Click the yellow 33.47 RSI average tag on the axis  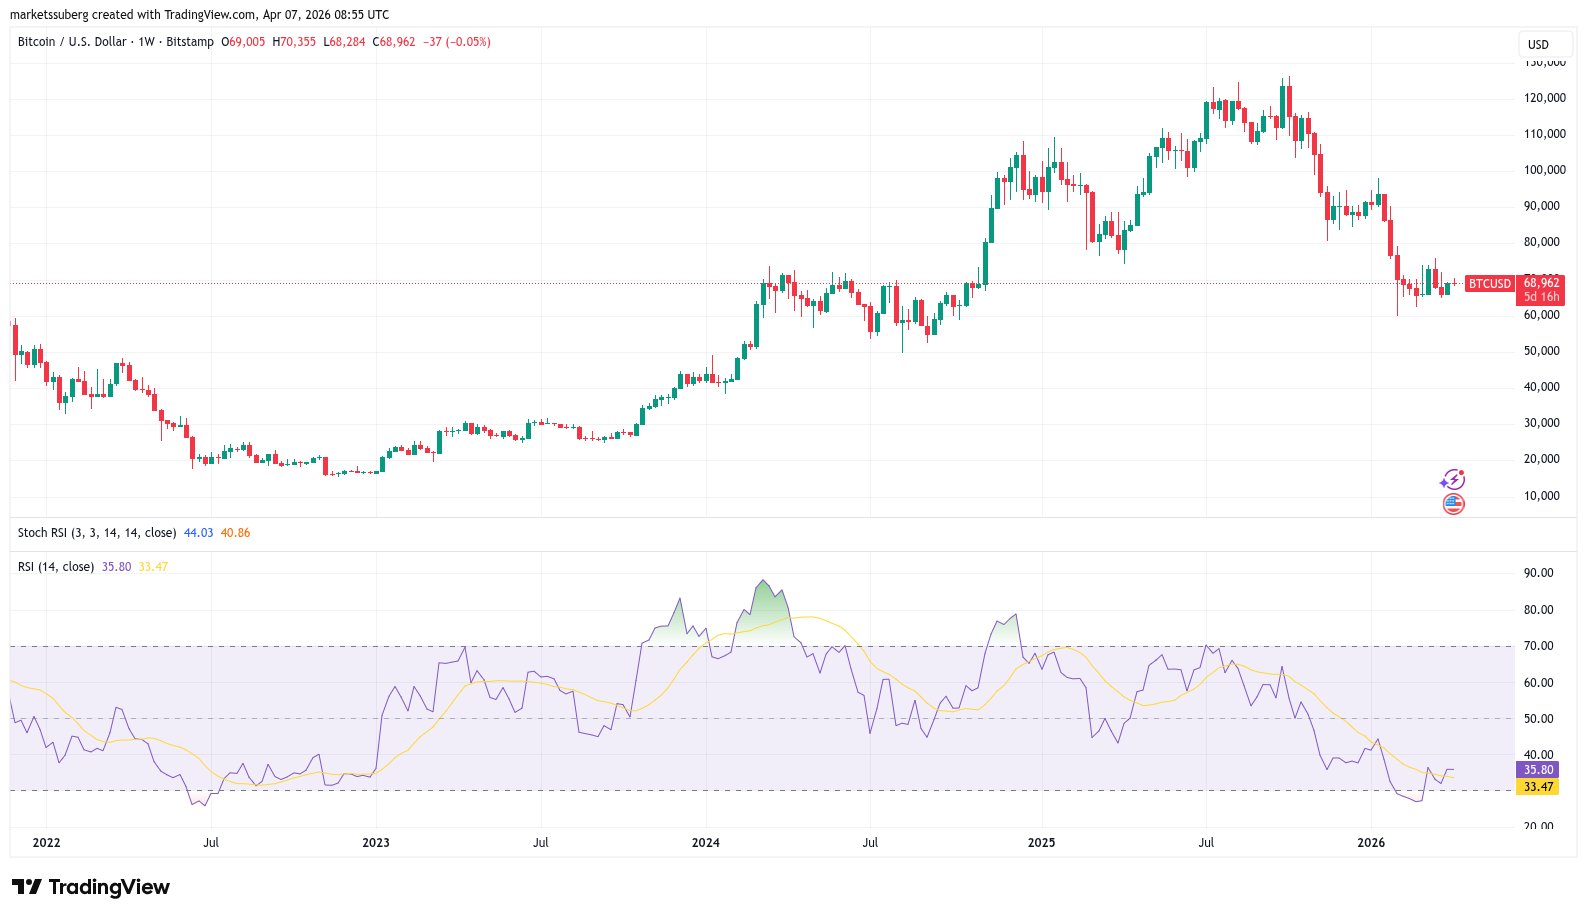click(x=1538, y=787)
